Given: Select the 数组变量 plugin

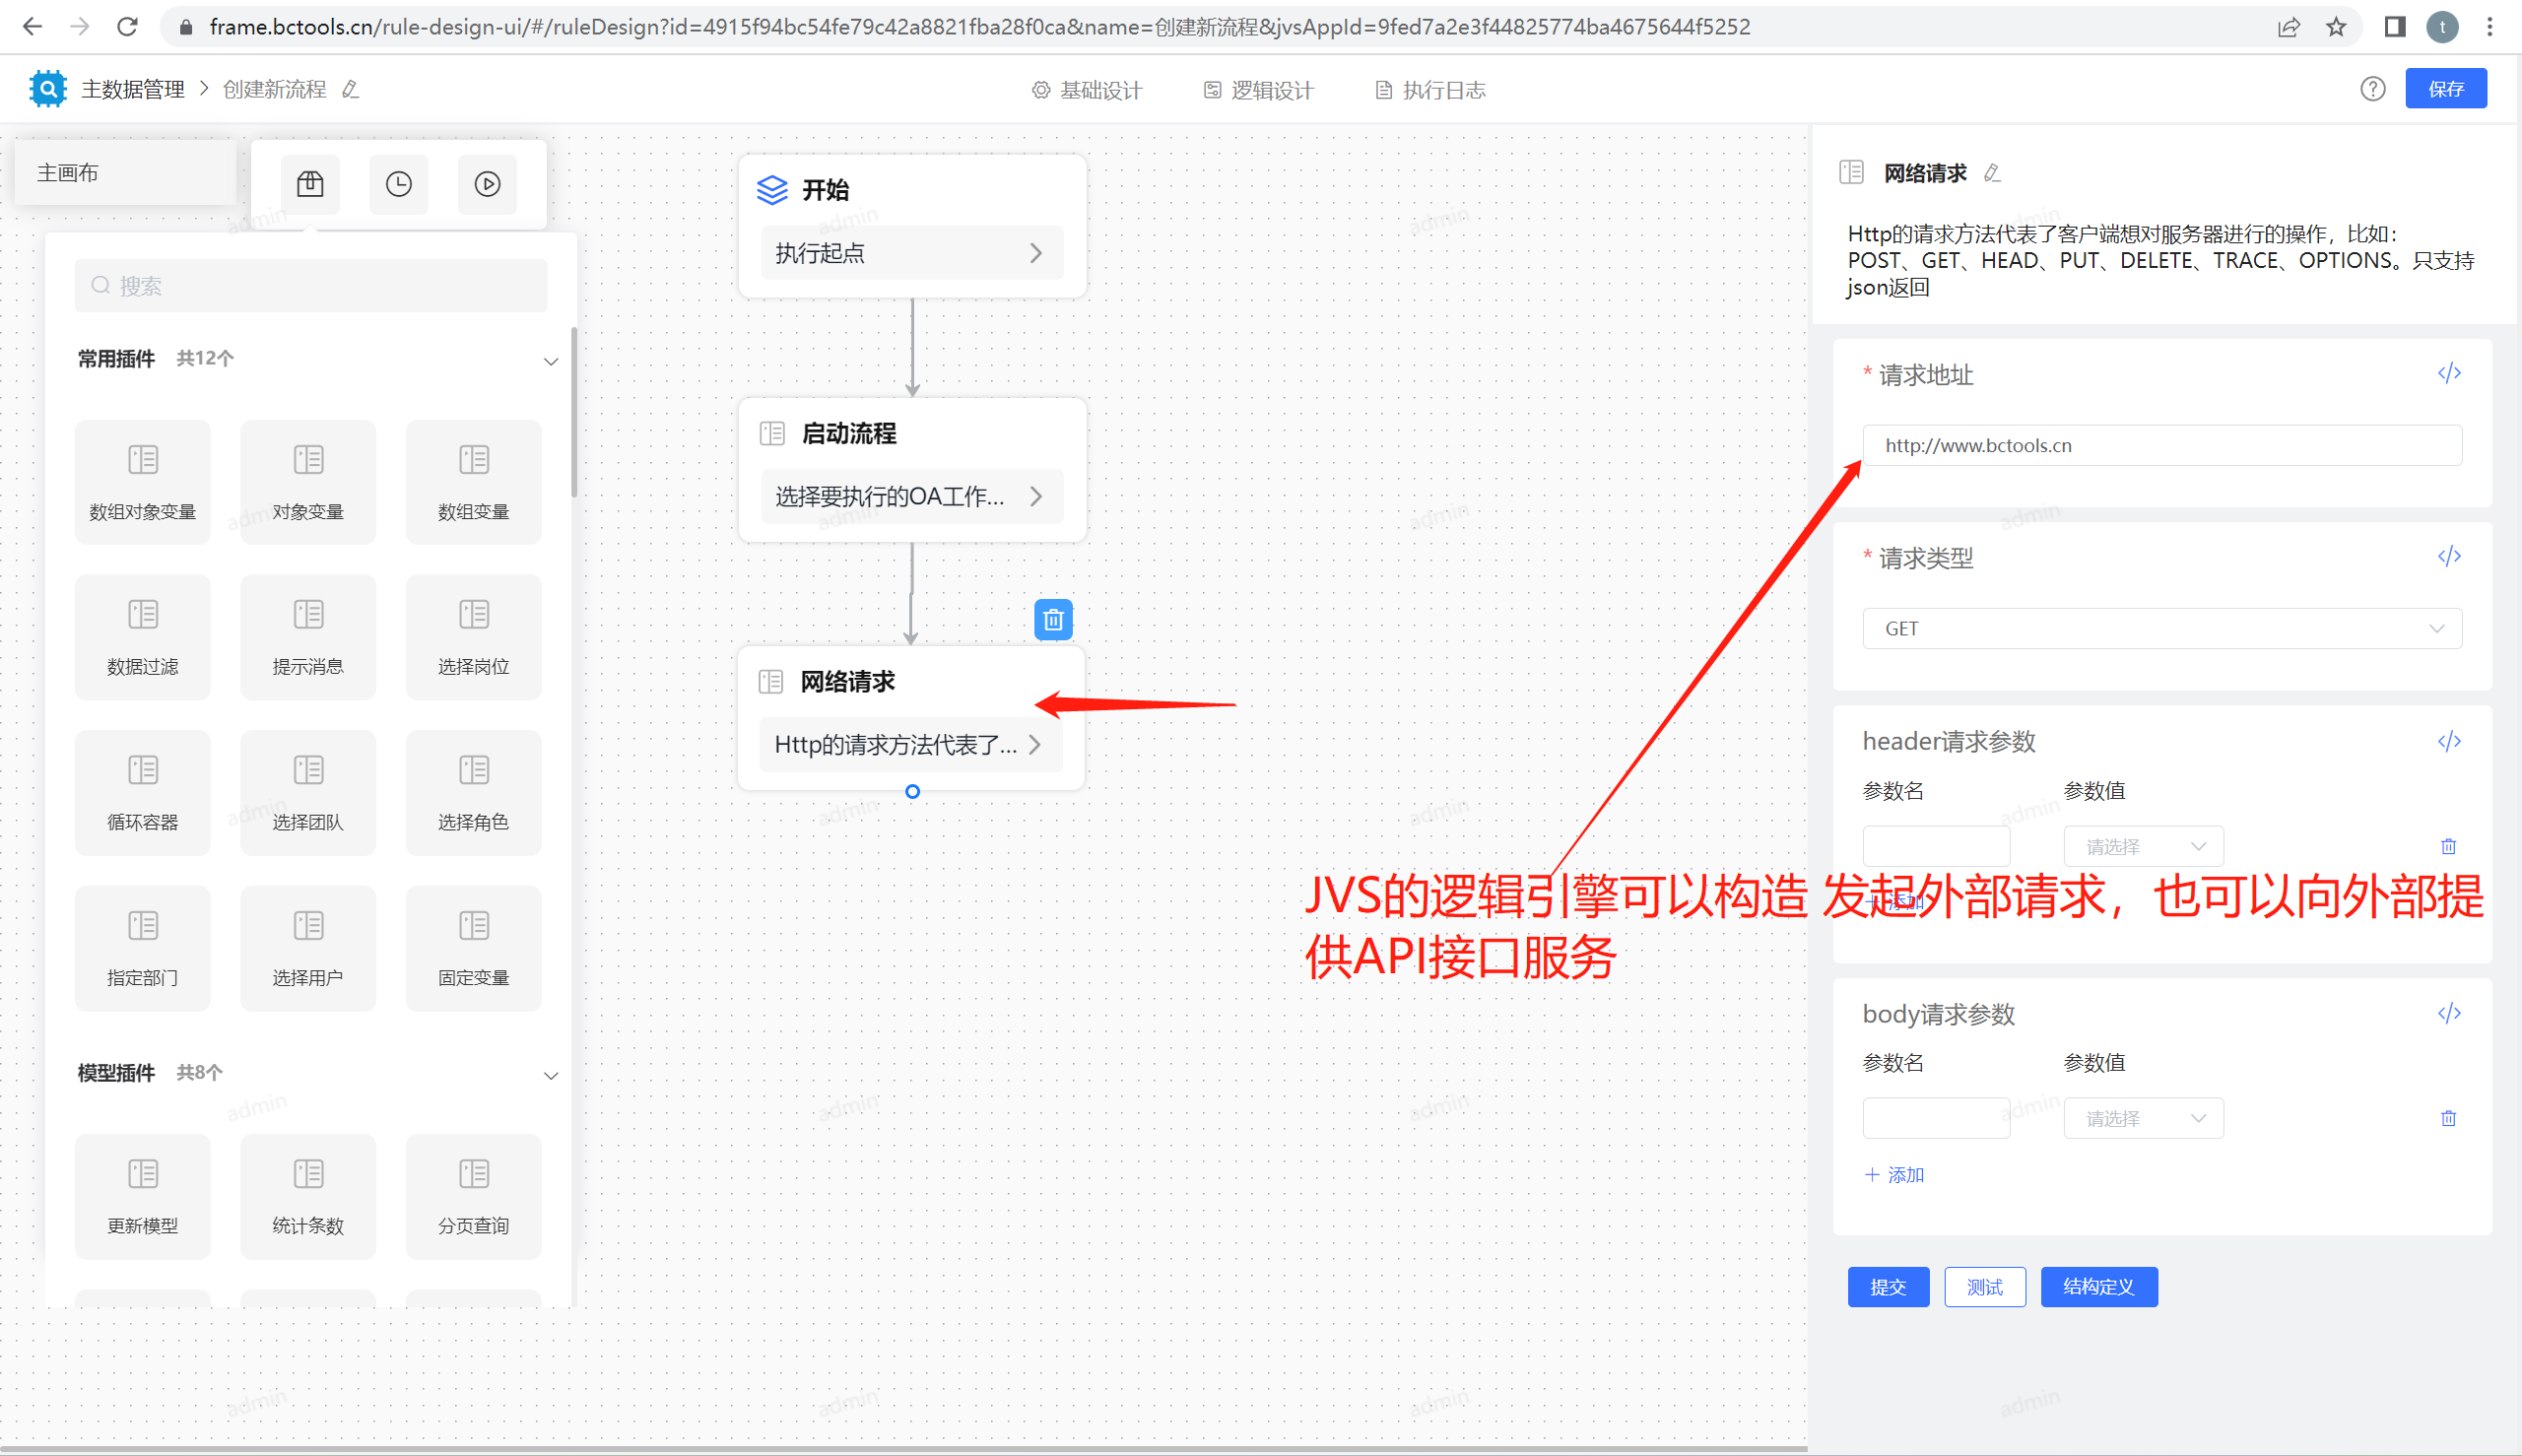Looking at the screenshot, I should click(474, 483).
